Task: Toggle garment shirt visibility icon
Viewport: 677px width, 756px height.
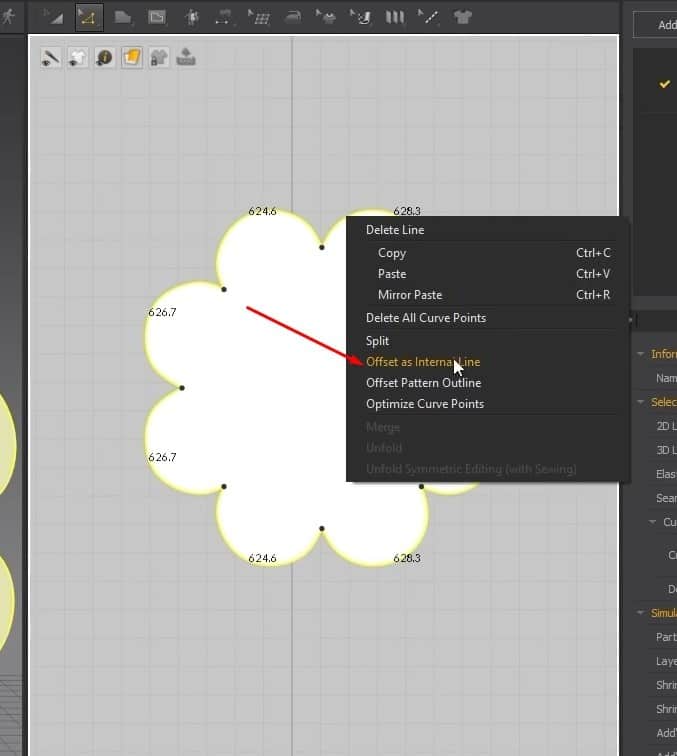Action: (x=77, y=58)
